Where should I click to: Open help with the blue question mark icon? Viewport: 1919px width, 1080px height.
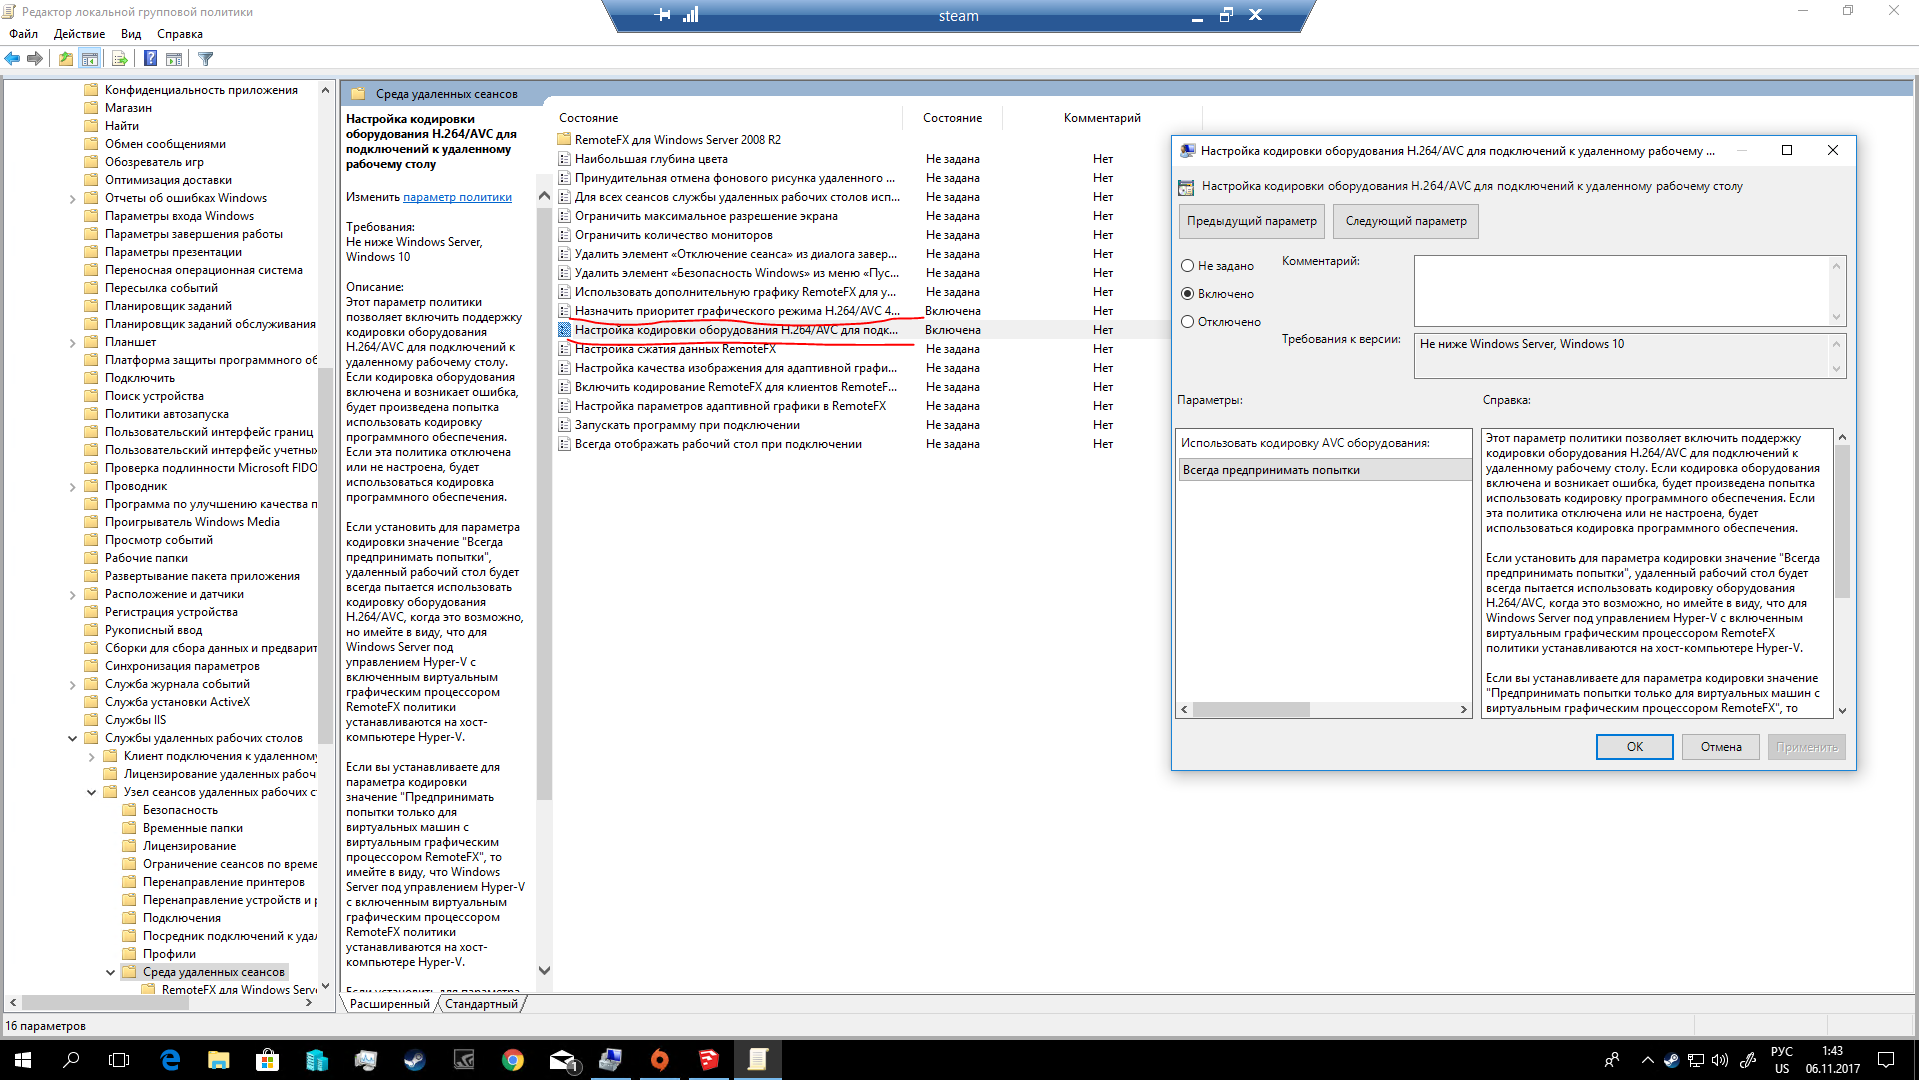point(150,58)
